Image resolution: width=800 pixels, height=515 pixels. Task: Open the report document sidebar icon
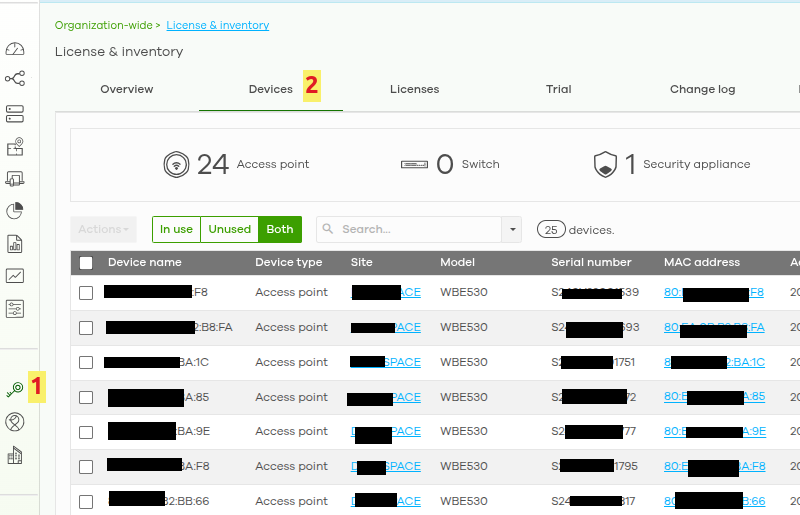[15, 244]
